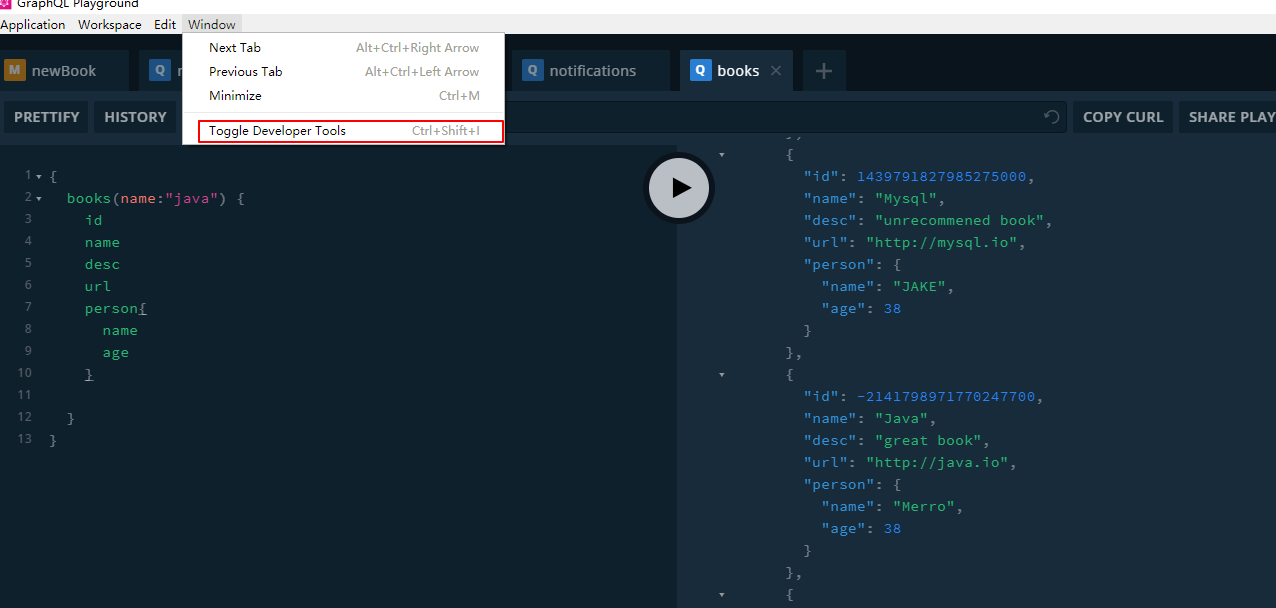The height and width of the screenshot is (608, 1276).
Task: Run the query with the play button
Action: (680, 187)
